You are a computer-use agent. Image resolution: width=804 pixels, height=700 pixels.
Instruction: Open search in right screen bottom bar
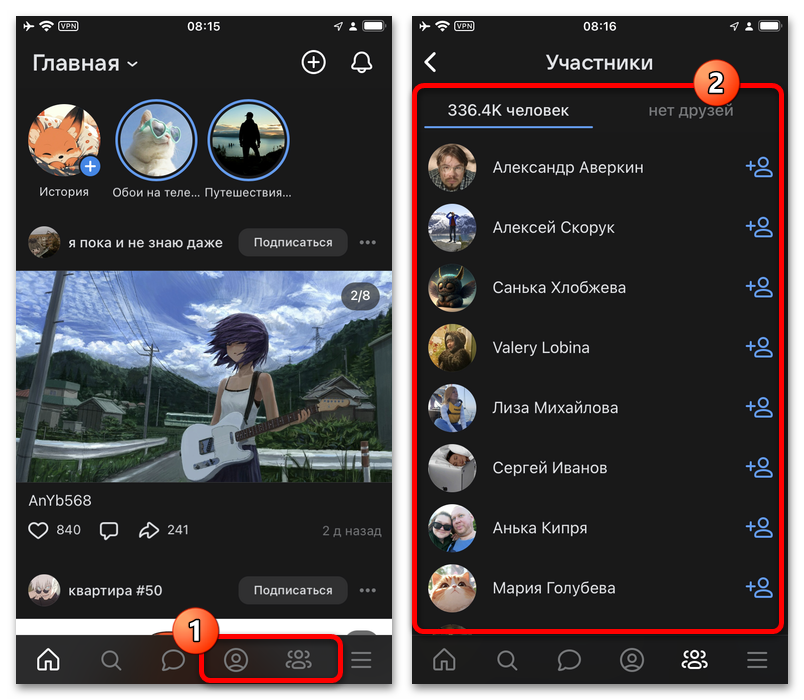(x=507, y=660)
